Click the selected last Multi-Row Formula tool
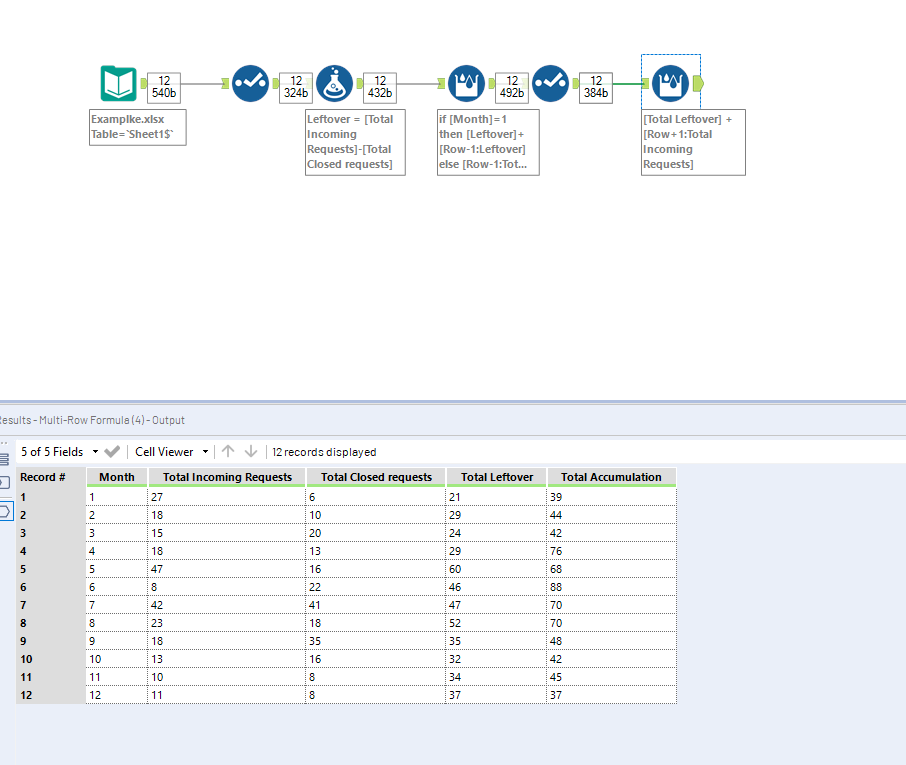 pos(669,84)
